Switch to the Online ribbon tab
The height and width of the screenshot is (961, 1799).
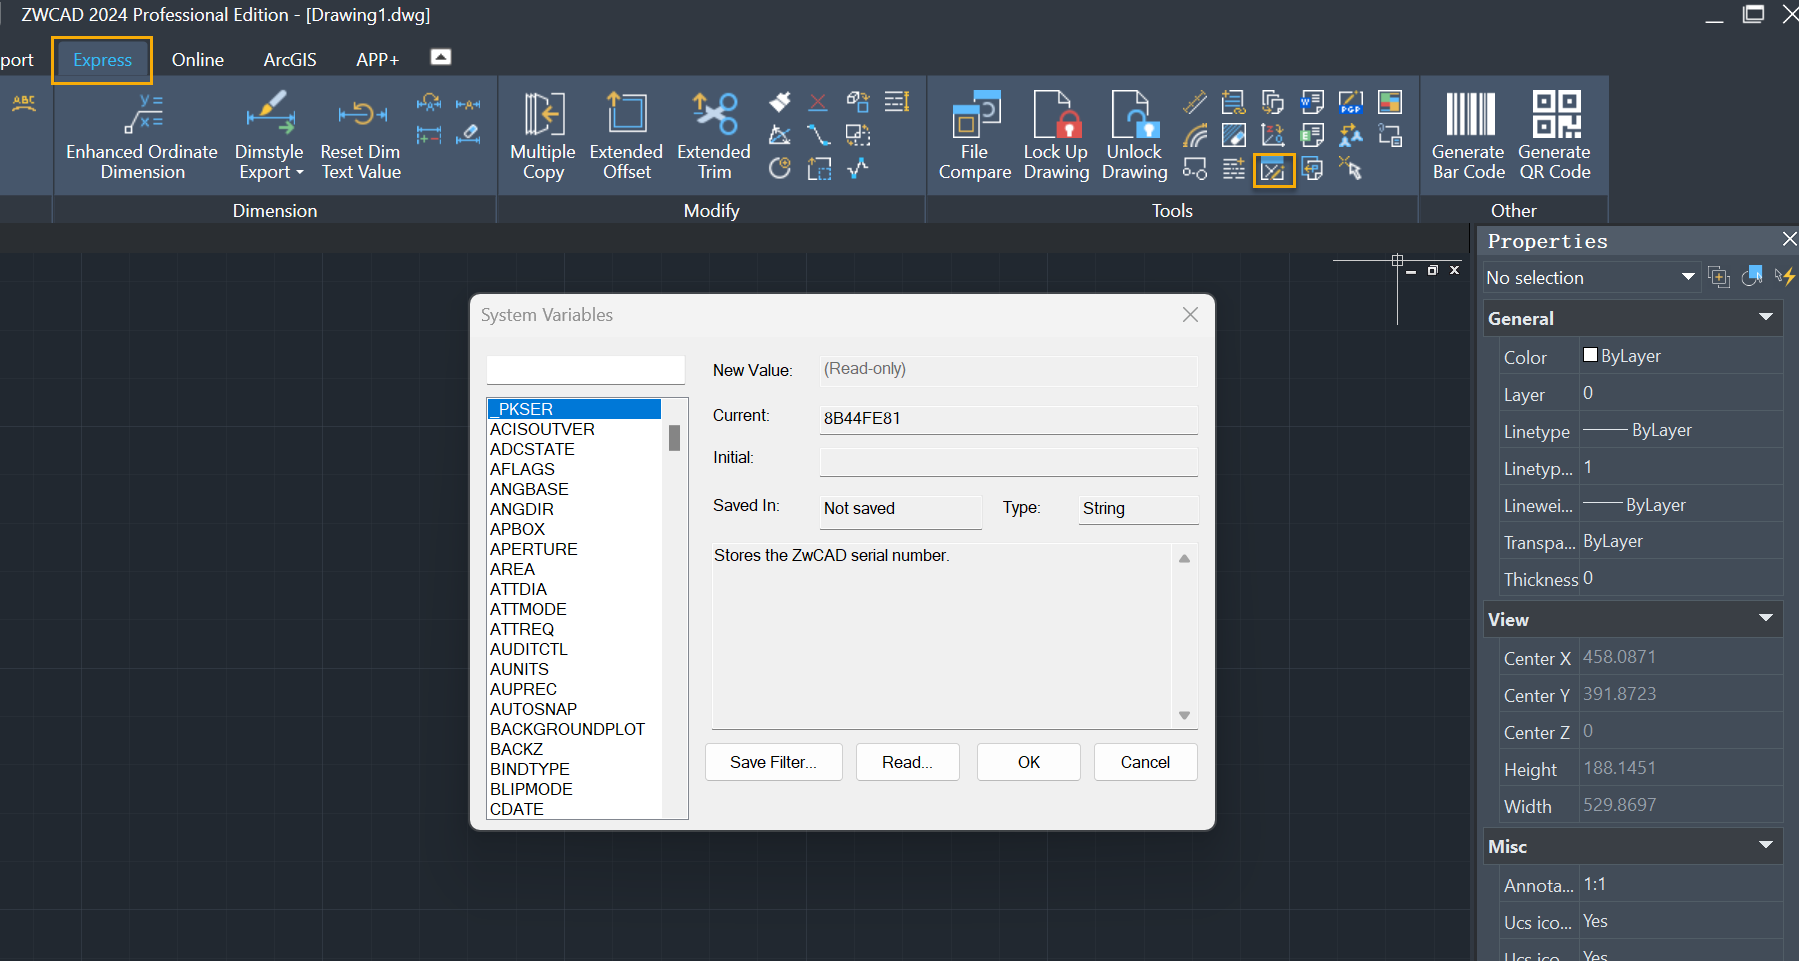point(198,60)
